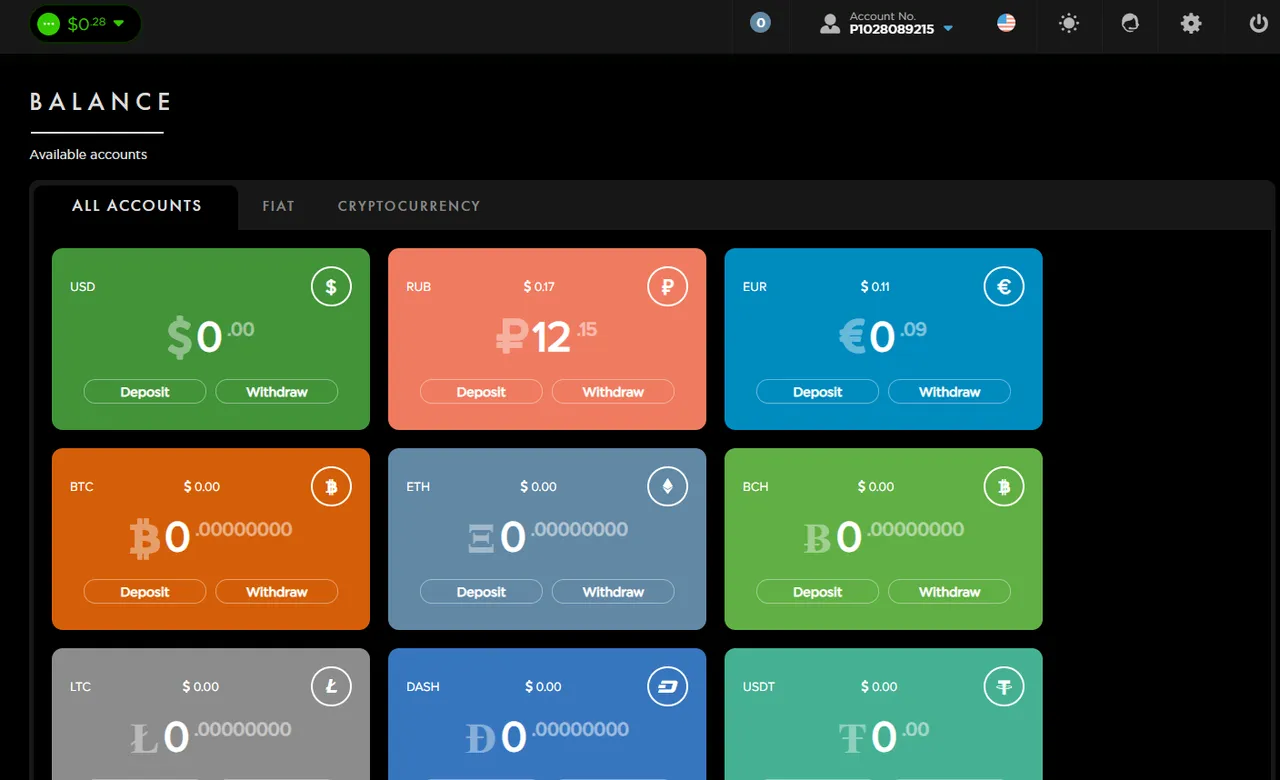Image resolution: width=1280 pixels, height=780 pixels.
Task: Open notifications badge showing 0
Action: tap(760, 22)
